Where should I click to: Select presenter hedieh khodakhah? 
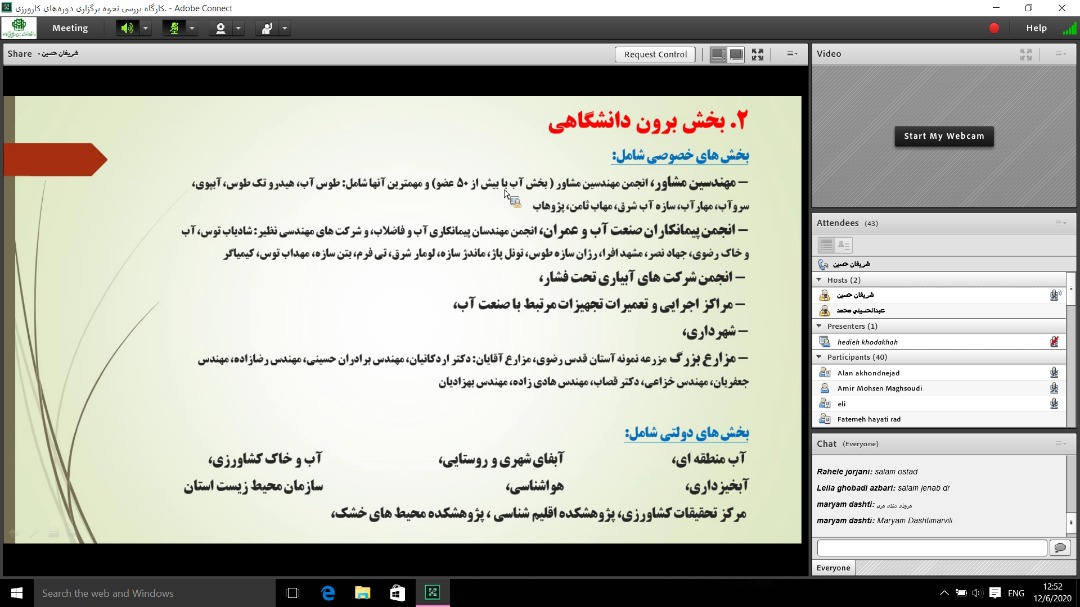point(939,342)
